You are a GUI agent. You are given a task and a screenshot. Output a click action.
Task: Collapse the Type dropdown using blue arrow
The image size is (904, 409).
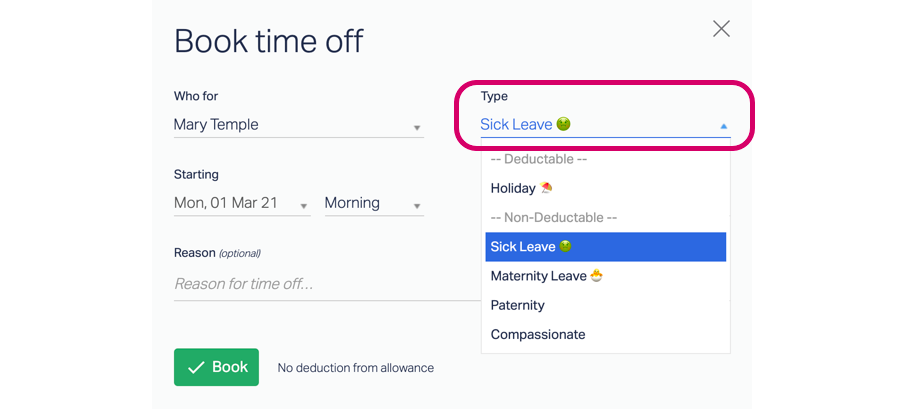[x=724, y=126]
